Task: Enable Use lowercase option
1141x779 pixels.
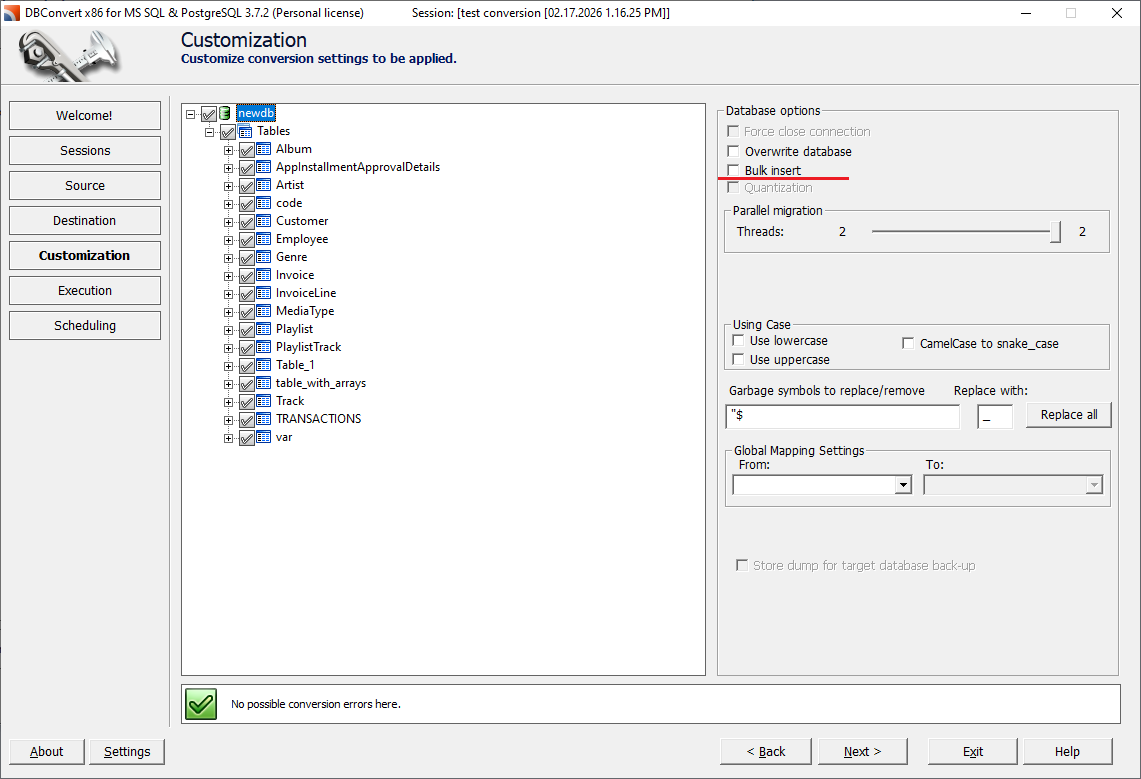Action: tap(739, 340)
